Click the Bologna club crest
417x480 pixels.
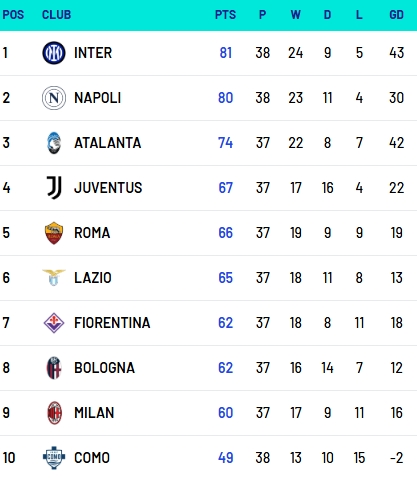(x=54, y=368)
